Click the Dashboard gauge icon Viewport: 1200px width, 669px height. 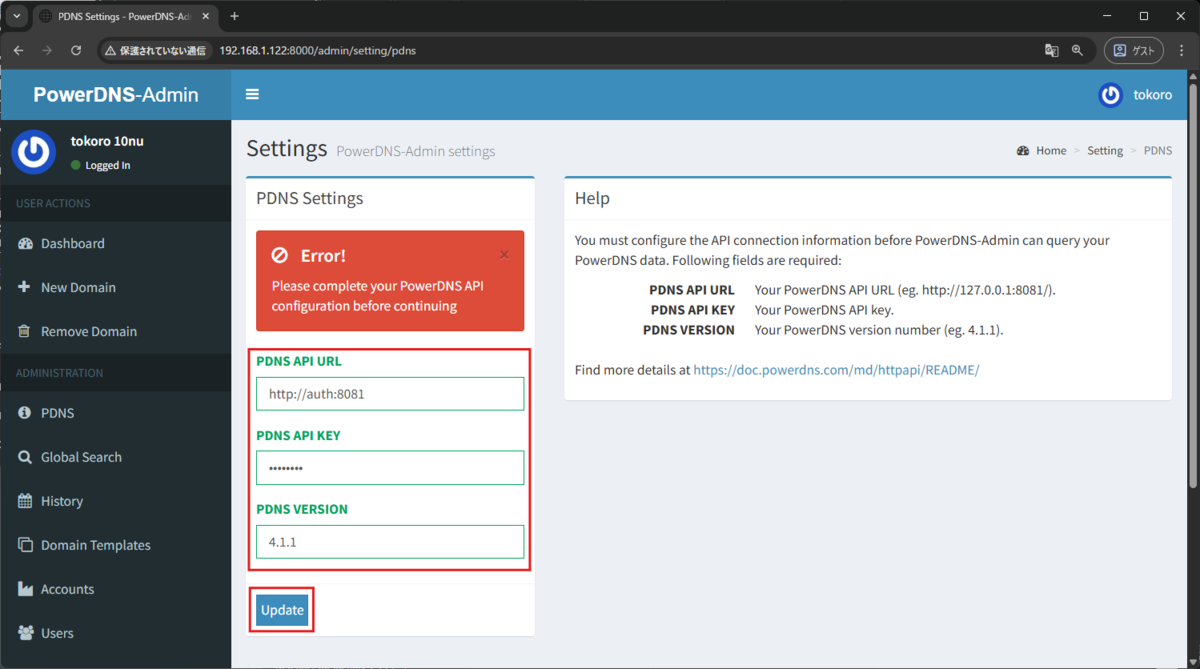coord(24,243)
